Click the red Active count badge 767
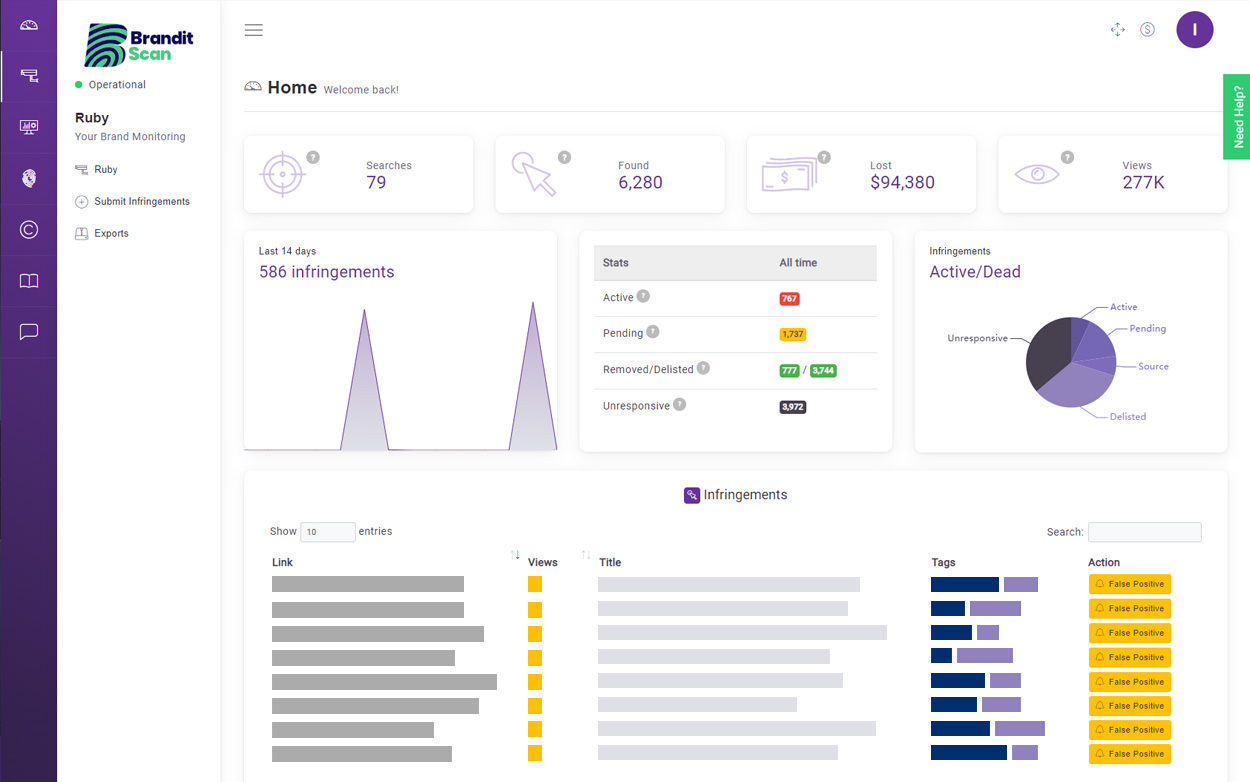1250x782 pixels. tap(789, 298)
